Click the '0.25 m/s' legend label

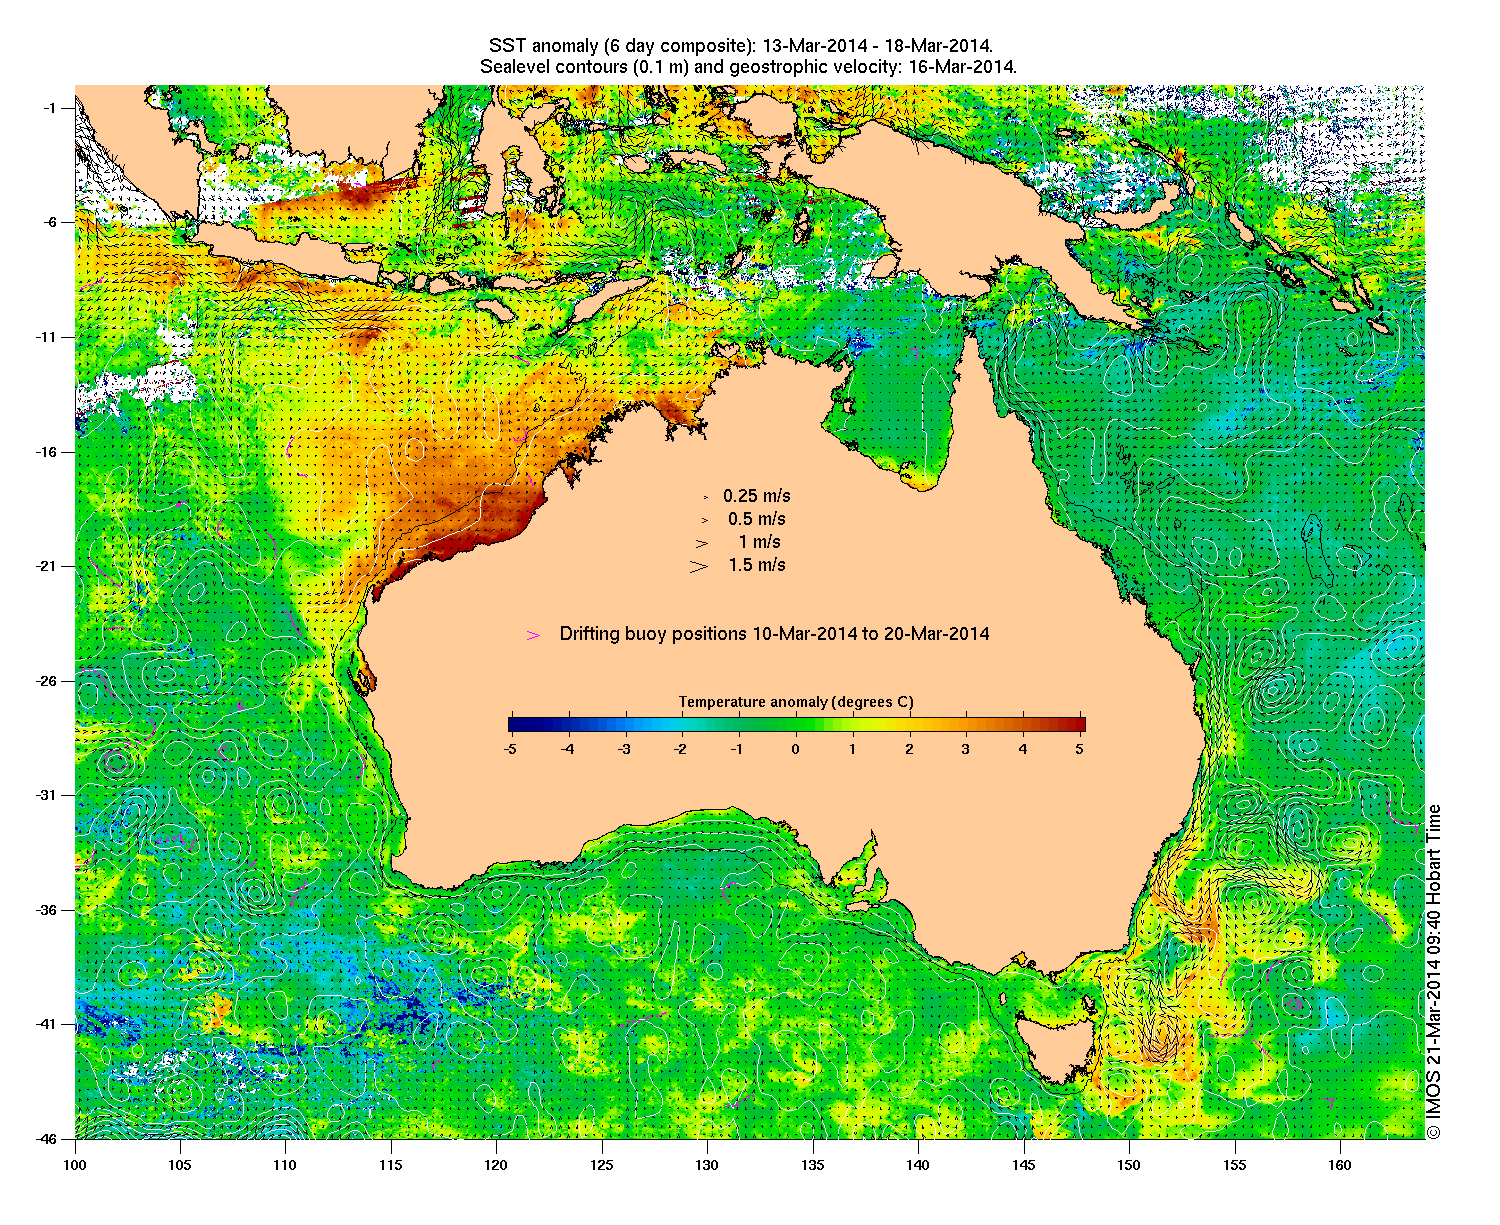pos(757,496)
